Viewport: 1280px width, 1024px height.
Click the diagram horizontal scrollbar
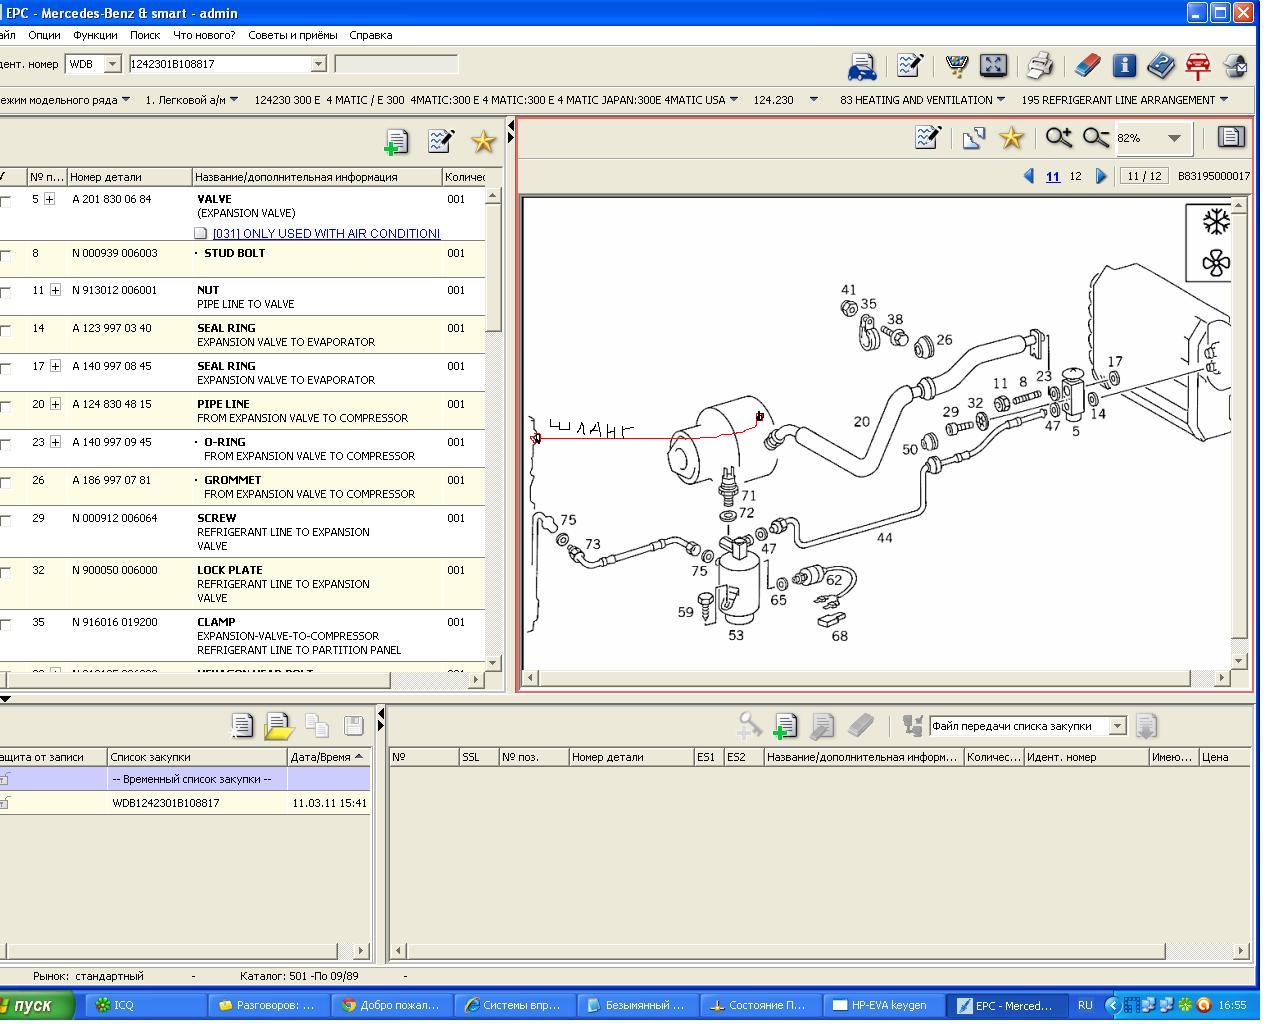tap(875, 678)
